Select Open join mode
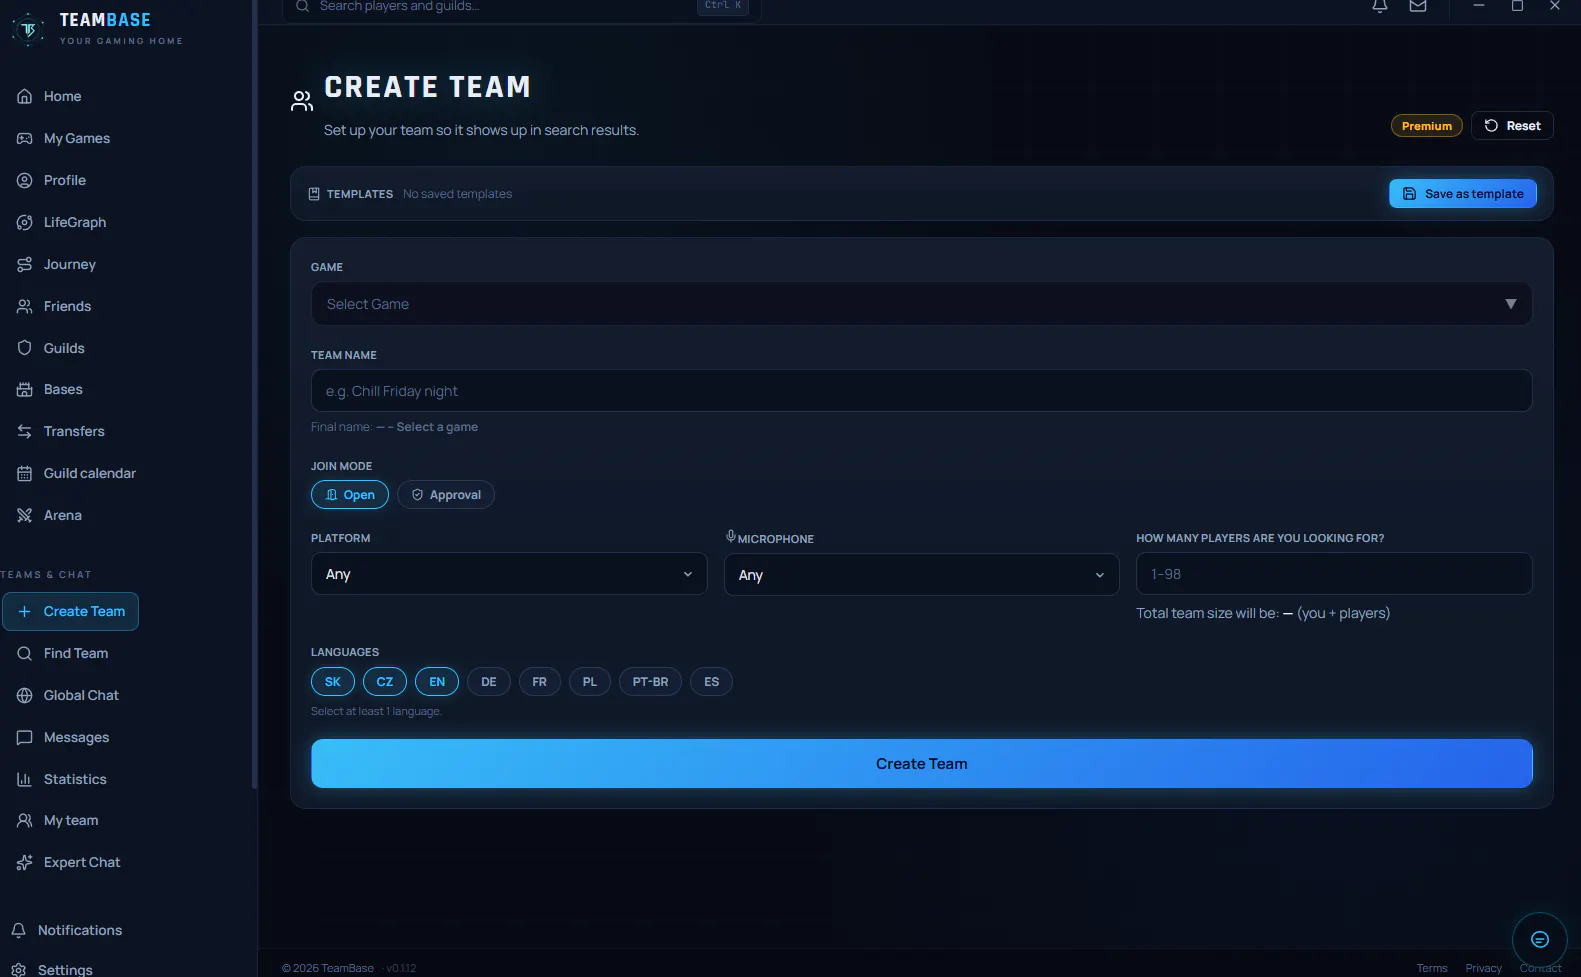 350,495
